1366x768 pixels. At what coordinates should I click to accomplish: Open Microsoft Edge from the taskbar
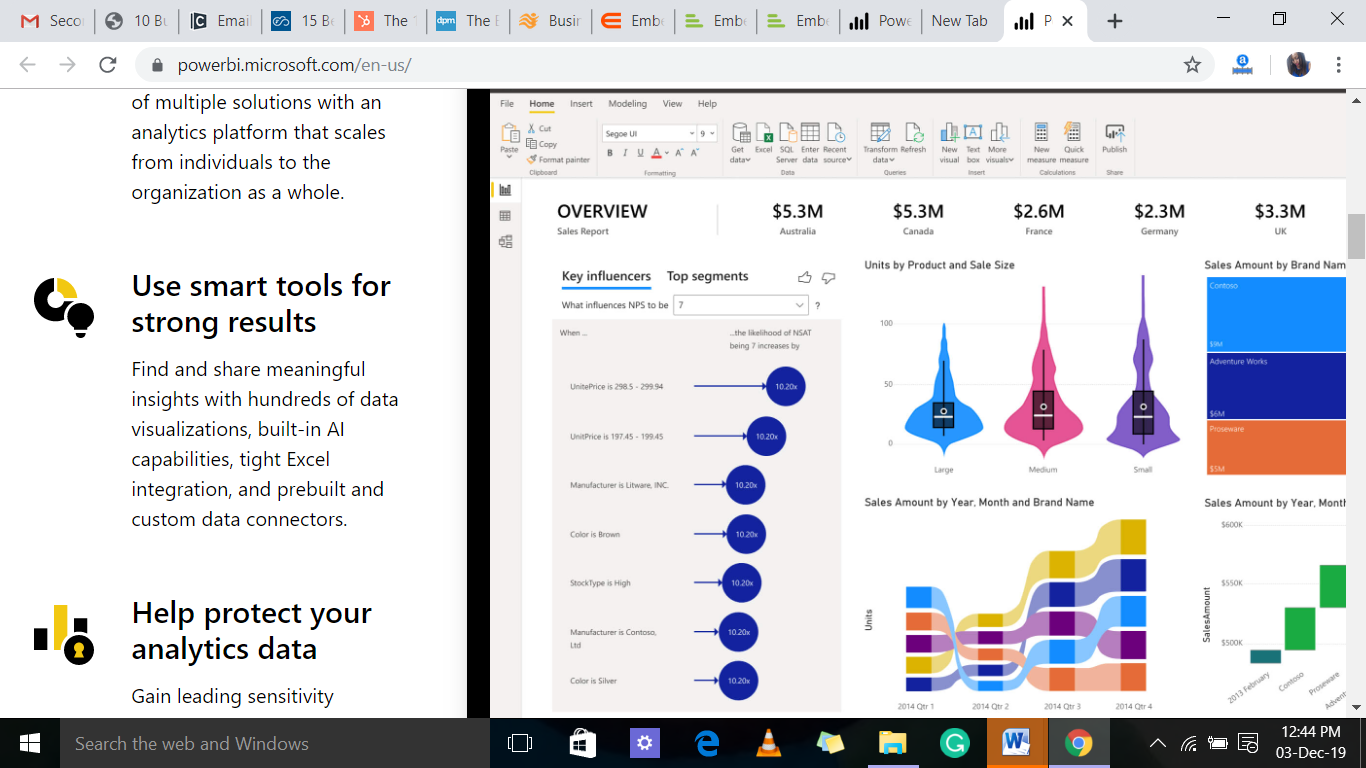[707, 743]
